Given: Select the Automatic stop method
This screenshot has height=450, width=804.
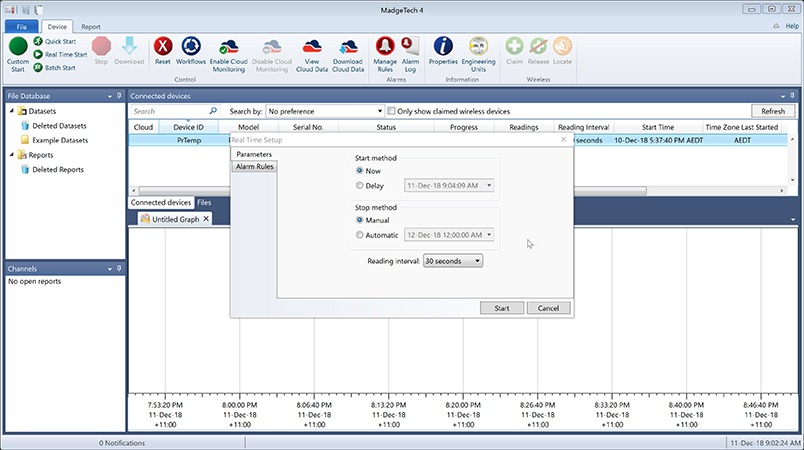Looking at the screenshot, I should pos(360,235).
